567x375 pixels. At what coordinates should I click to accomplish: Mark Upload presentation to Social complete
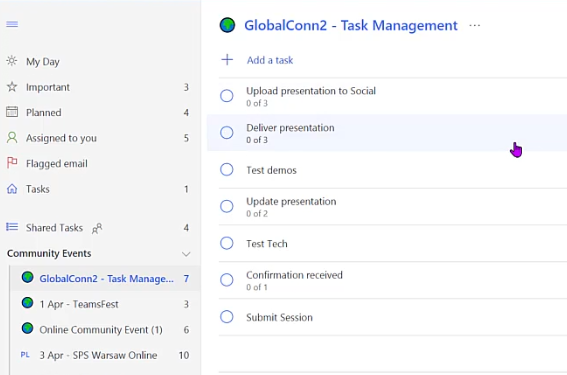pos(227,96)
